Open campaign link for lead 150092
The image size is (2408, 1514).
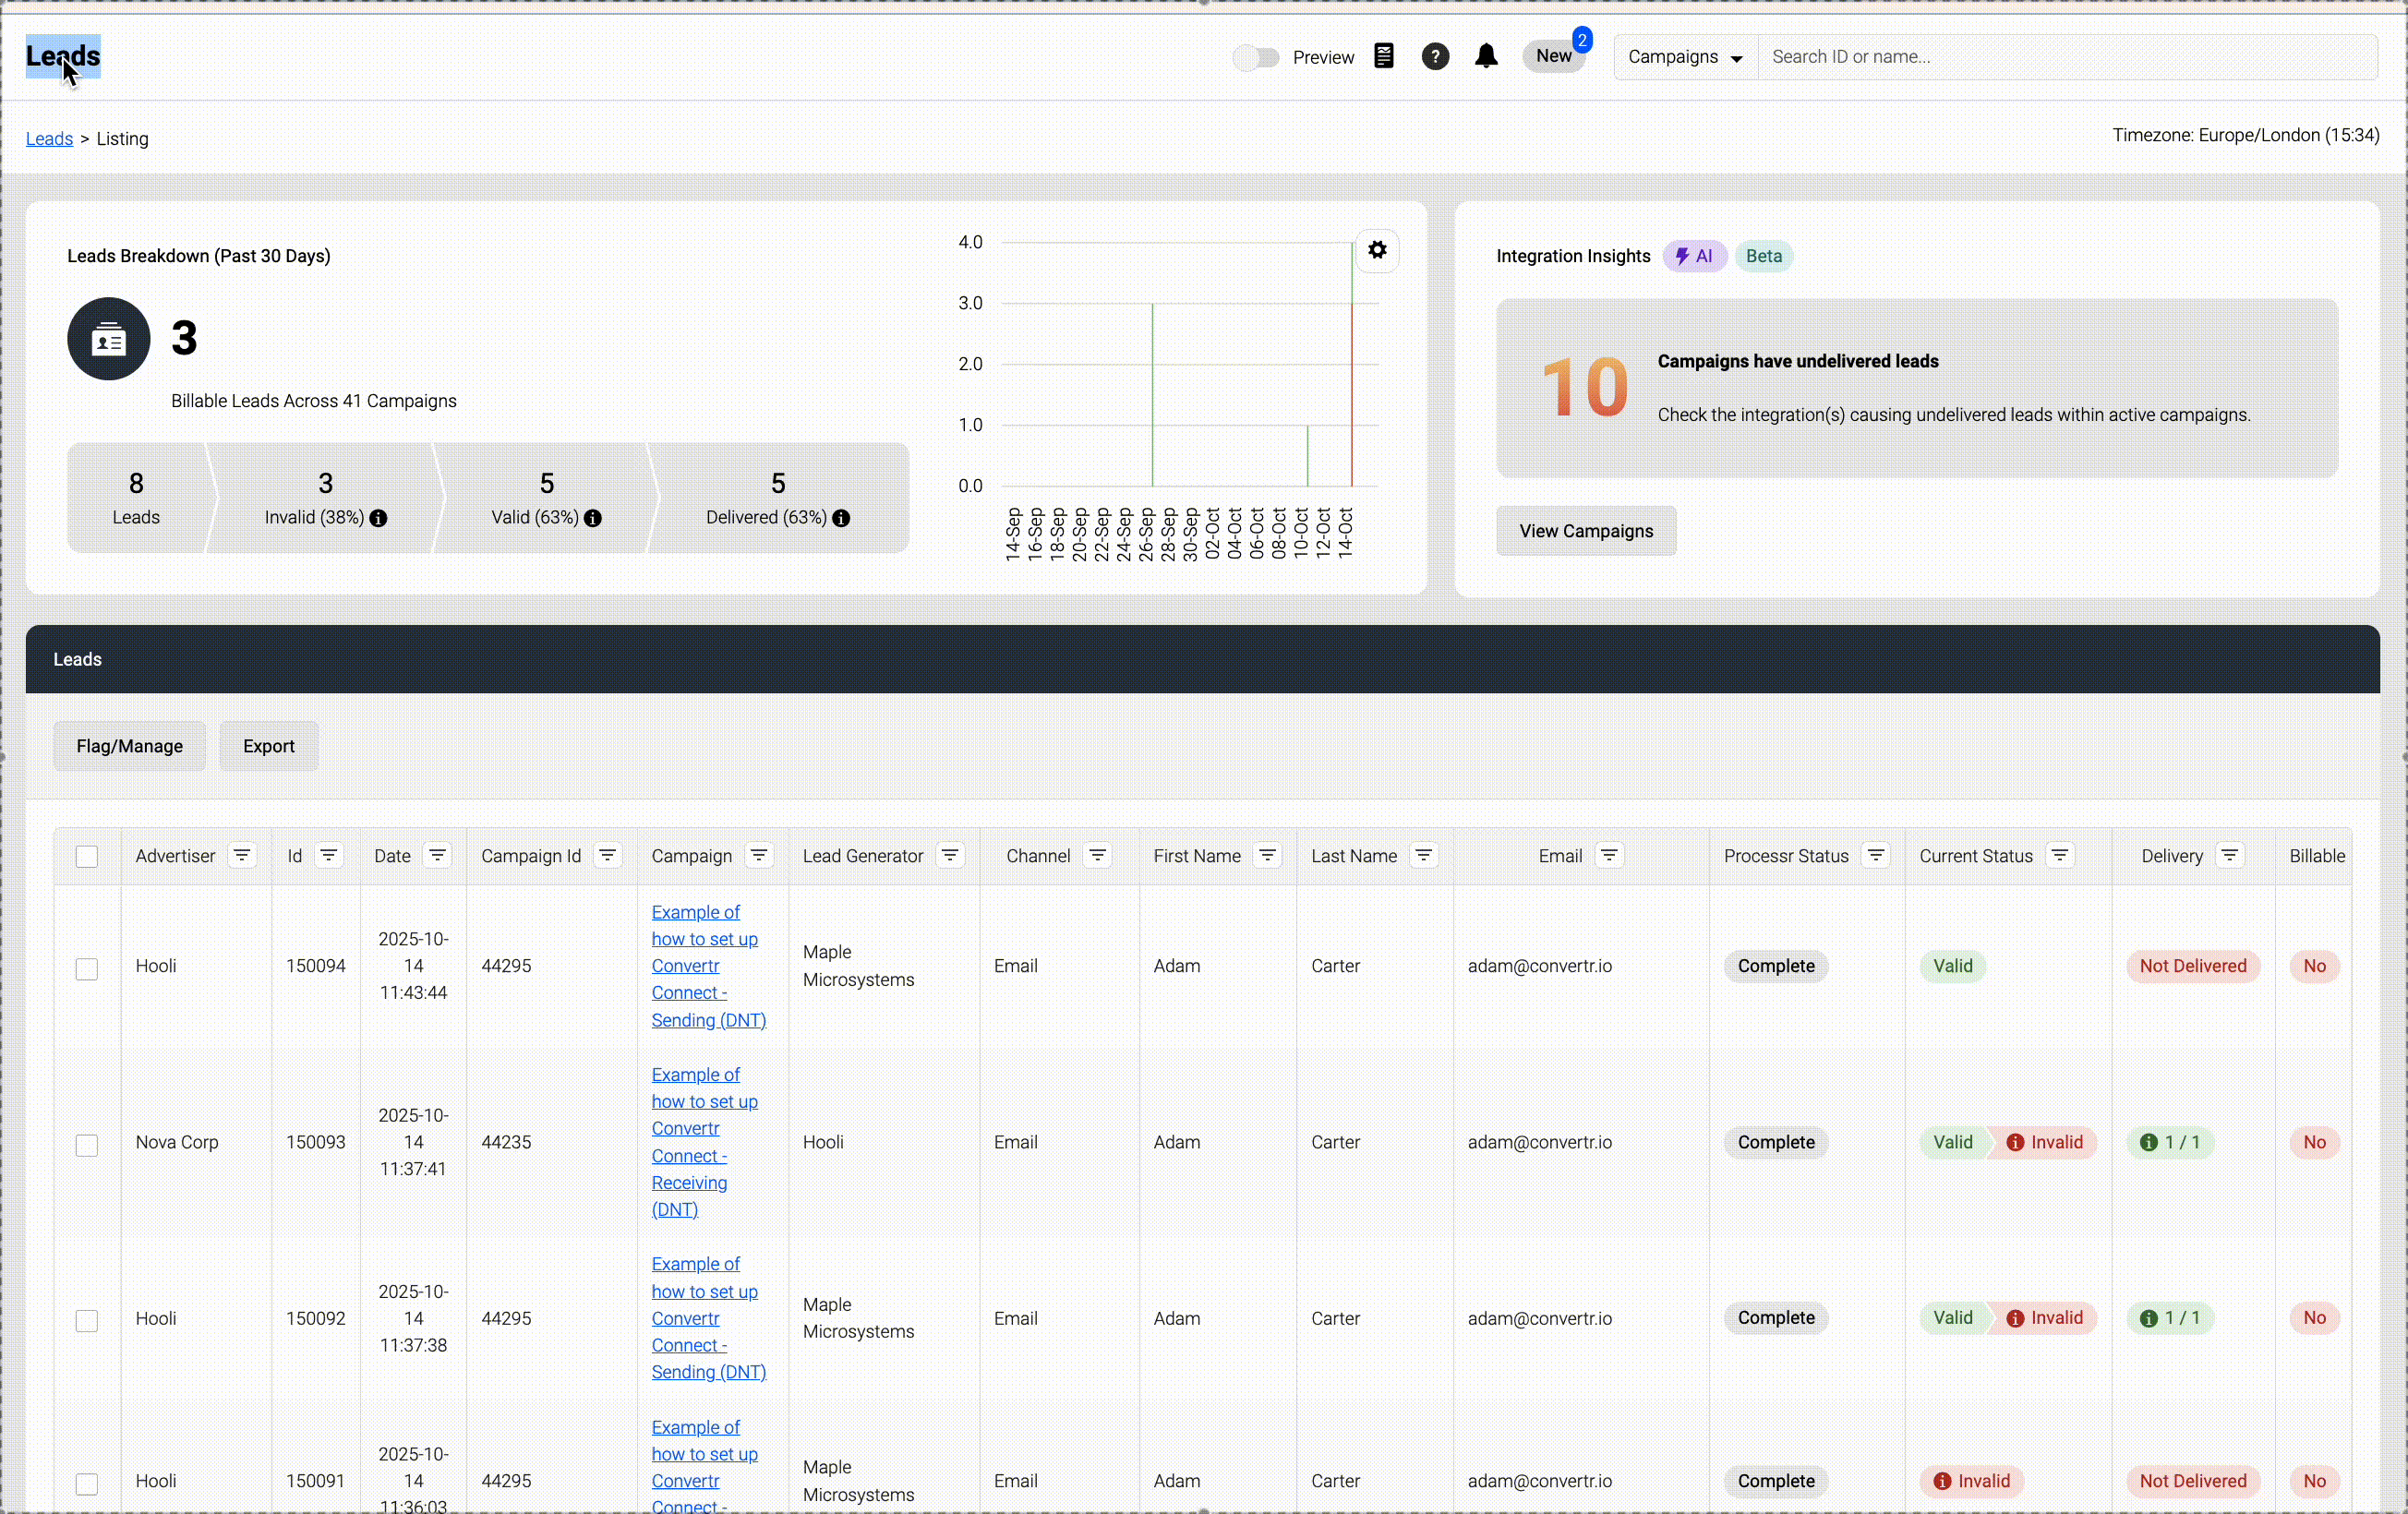(x=708, y=1318)
